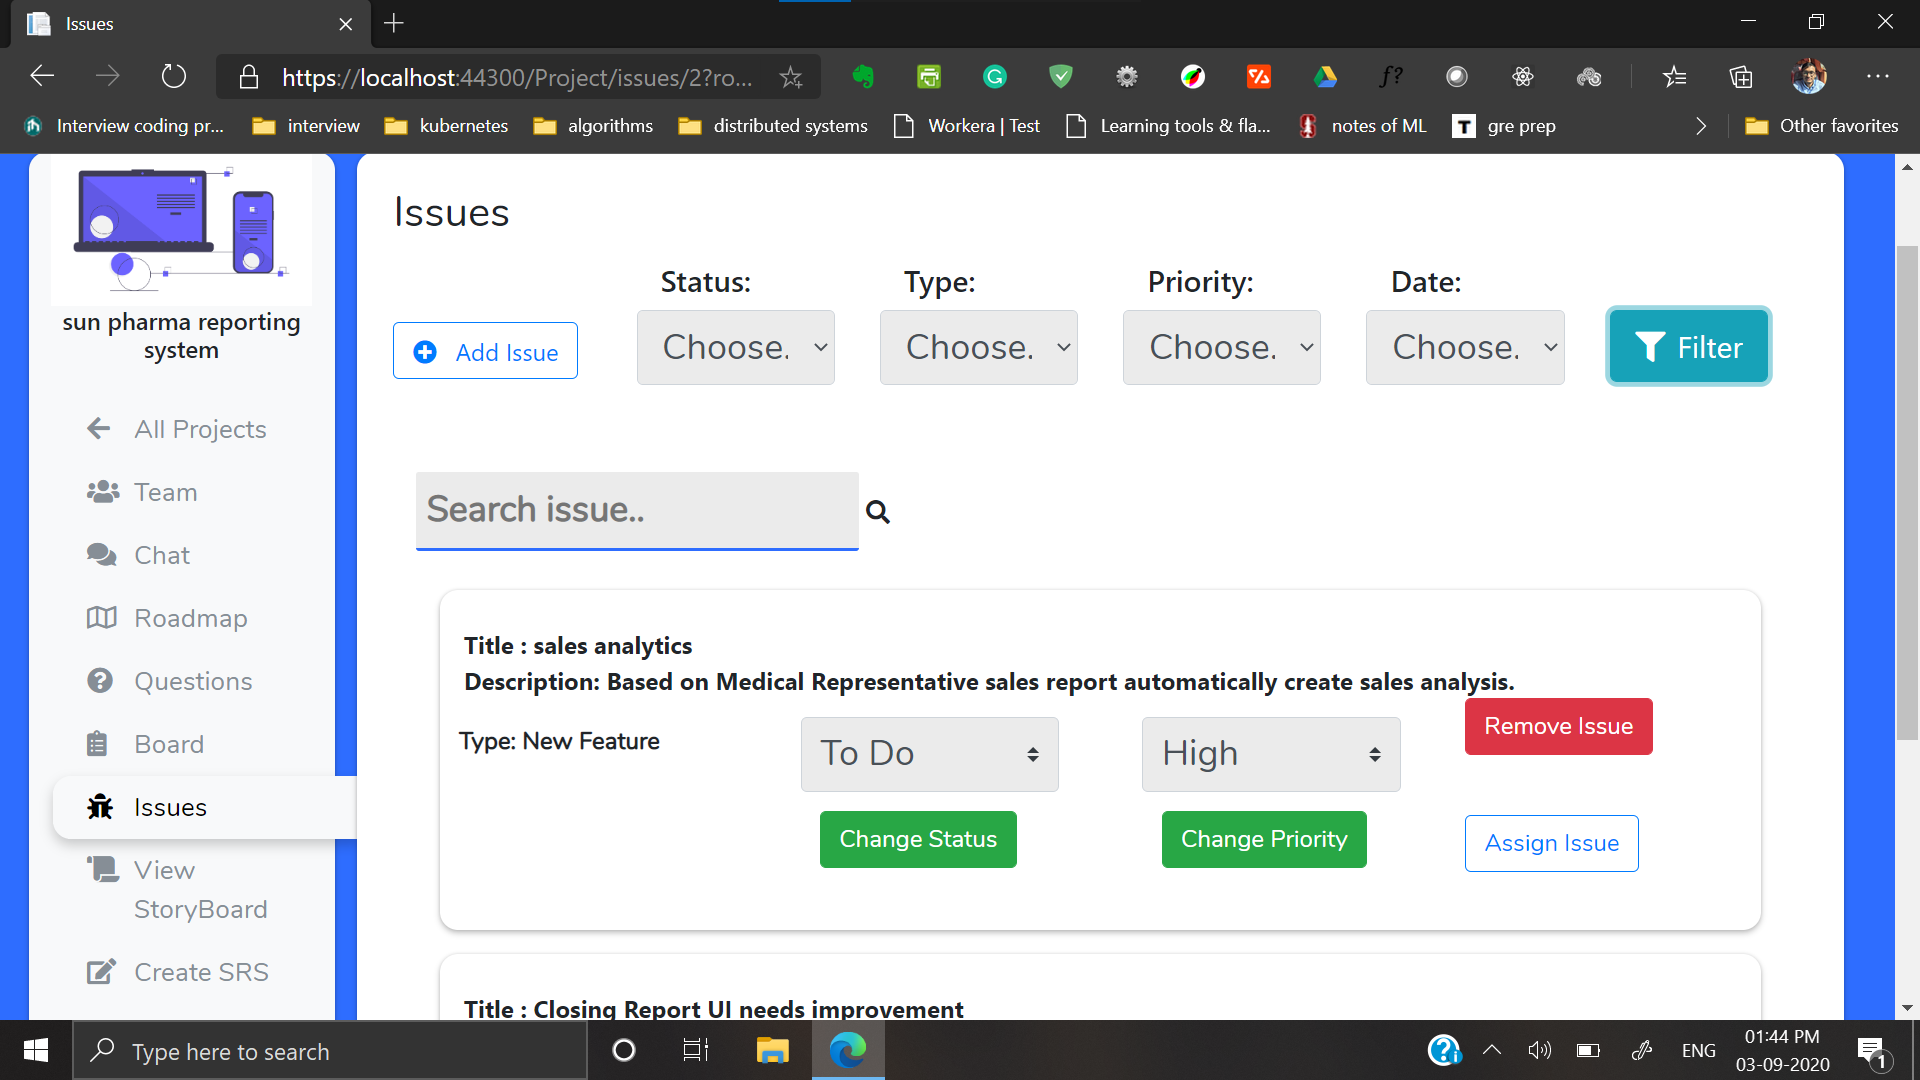The width and height of the screenshot is (1920, 1080).
Task: Open the Date filter dropdown
Action: (1464, 347)
